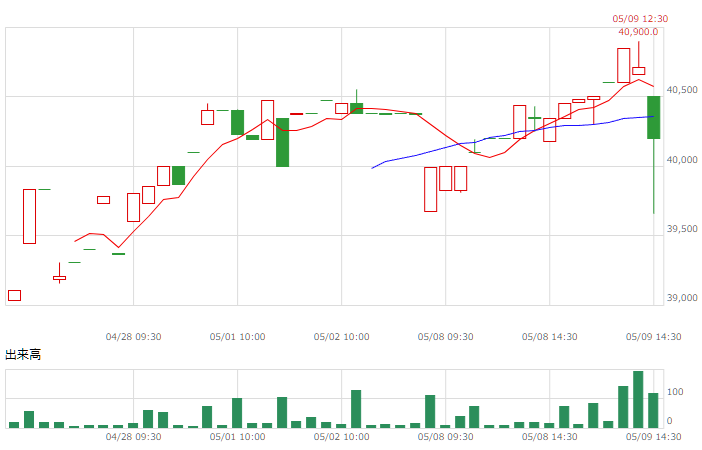Click the blue moving average line start
The image size is (702, 450).
[x=372, y=168]
